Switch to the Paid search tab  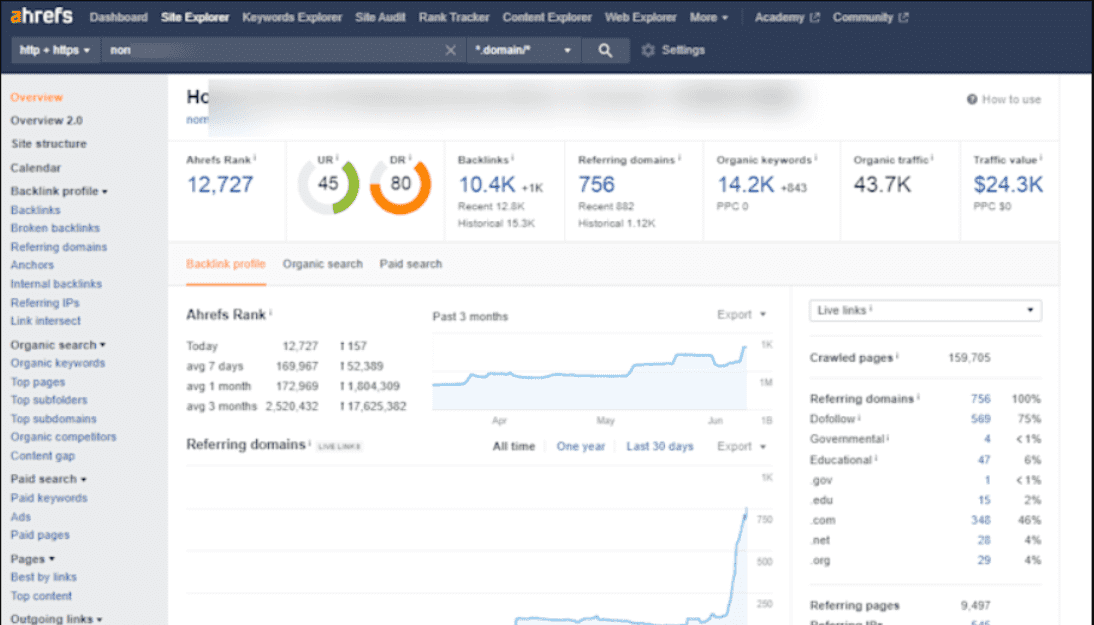(x=410, y=264)
